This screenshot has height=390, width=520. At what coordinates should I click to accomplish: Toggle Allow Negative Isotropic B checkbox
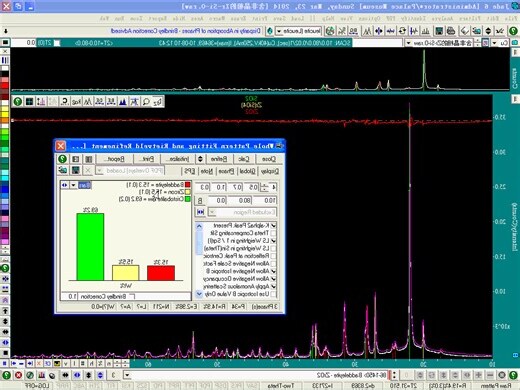(273, 271)
